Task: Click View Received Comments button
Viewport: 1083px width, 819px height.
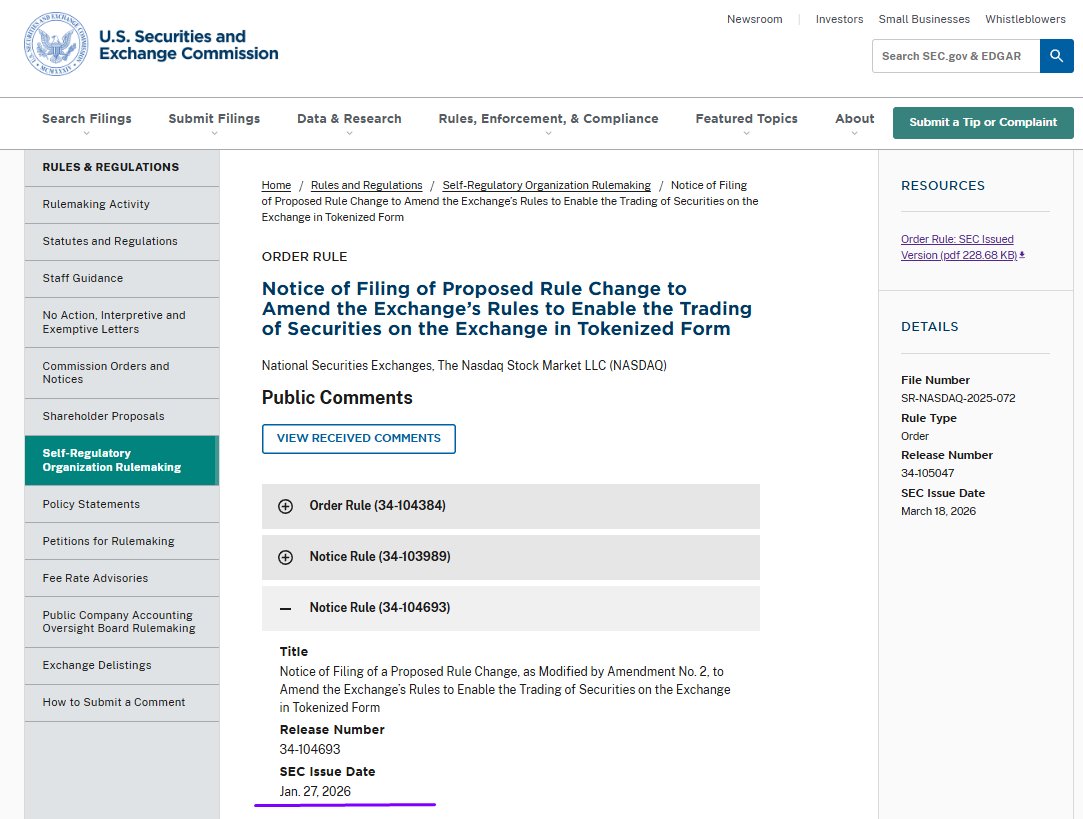Action: click(x=358, y=439)
